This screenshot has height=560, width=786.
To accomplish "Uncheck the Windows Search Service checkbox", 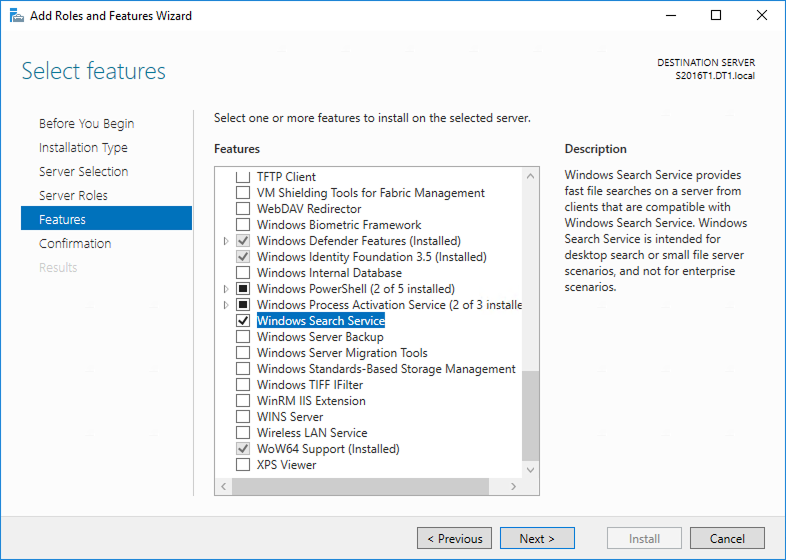I will (x=243, y=321).
